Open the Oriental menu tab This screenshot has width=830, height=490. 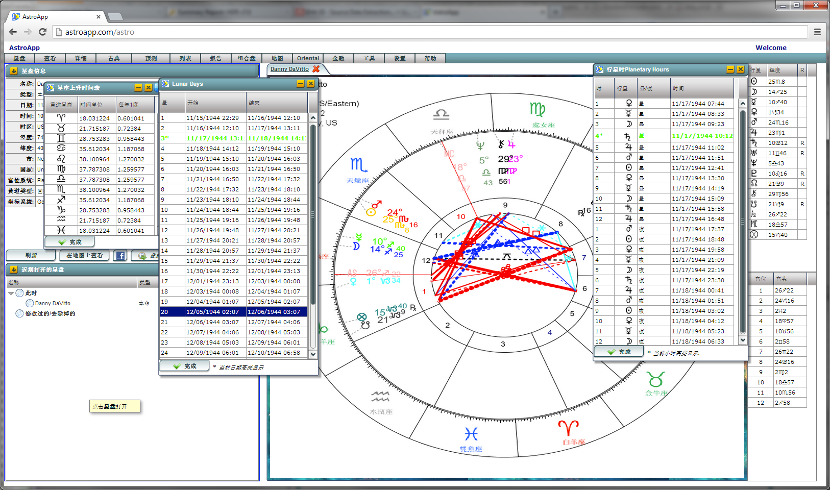tap(309, 59)
